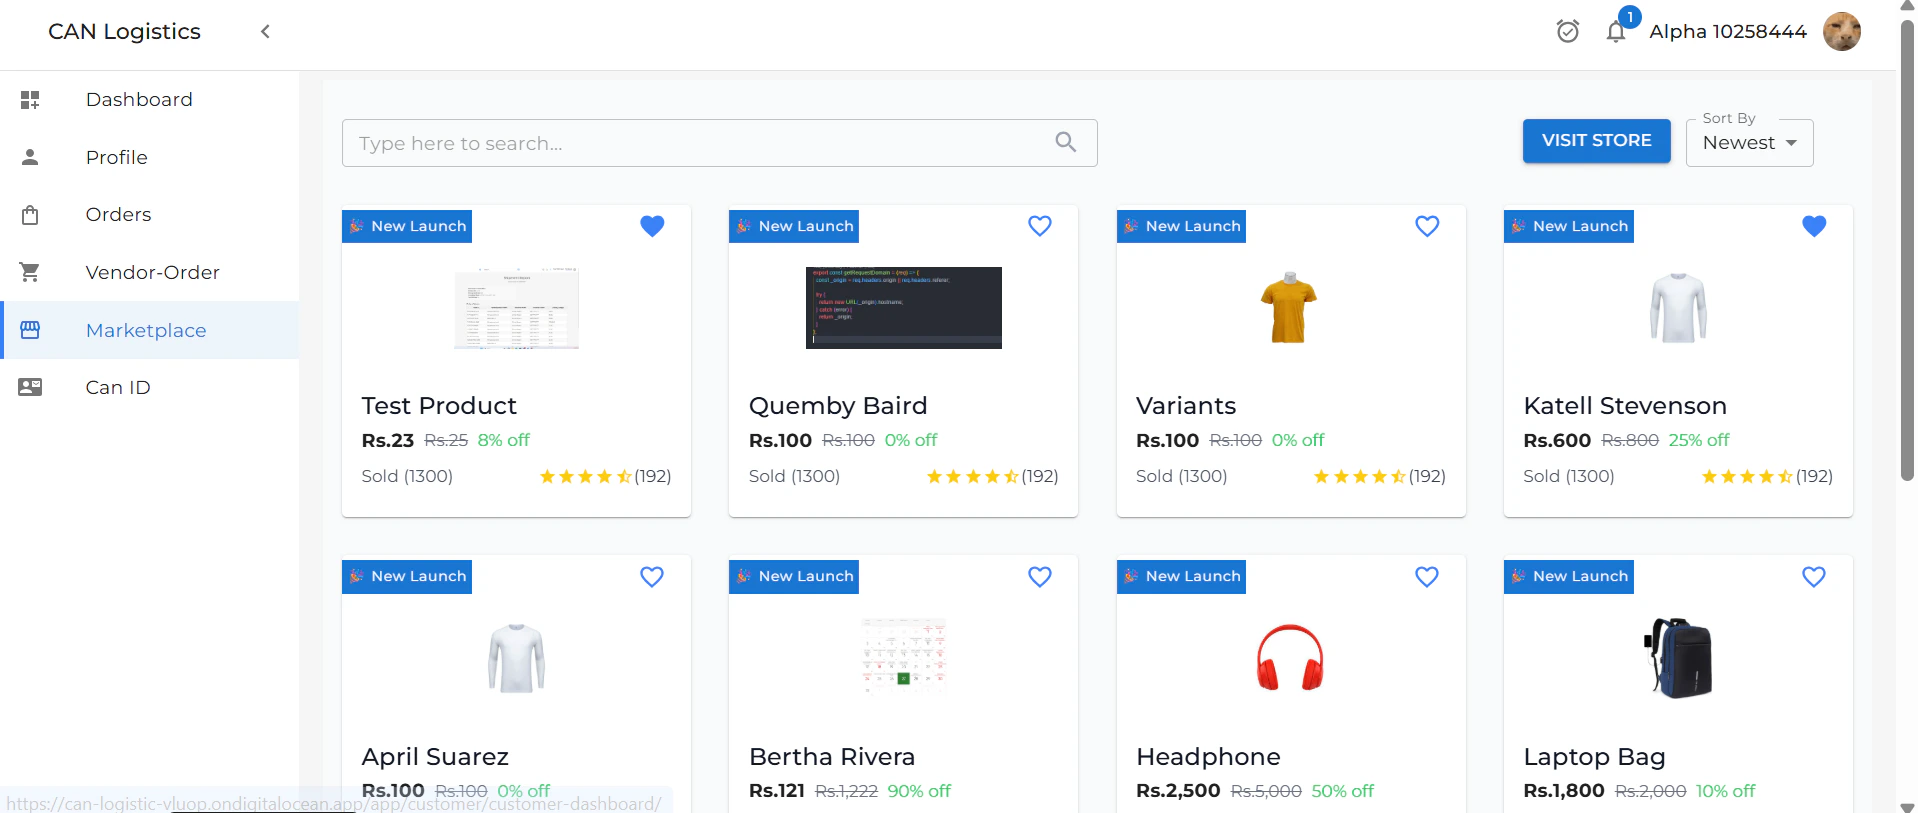Click the Alpha 10258444 username
The height and width of the screenshot is (813, 1918).
[1728, 32]
